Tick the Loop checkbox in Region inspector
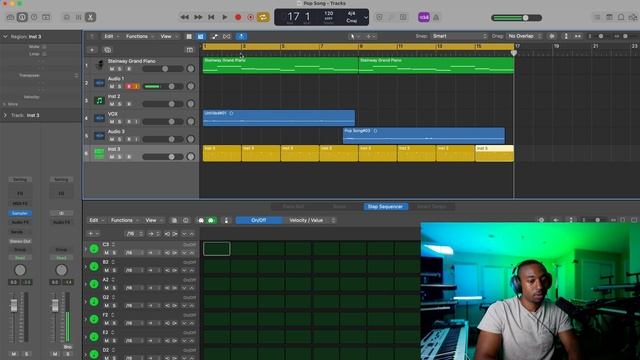Viewport: 640px width, 360px height. click(x=44, y=54)
